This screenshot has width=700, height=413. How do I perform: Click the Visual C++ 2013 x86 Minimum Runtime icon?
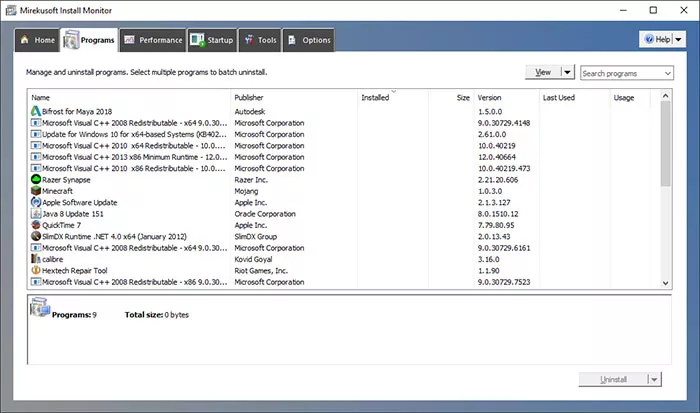(36, 157)
